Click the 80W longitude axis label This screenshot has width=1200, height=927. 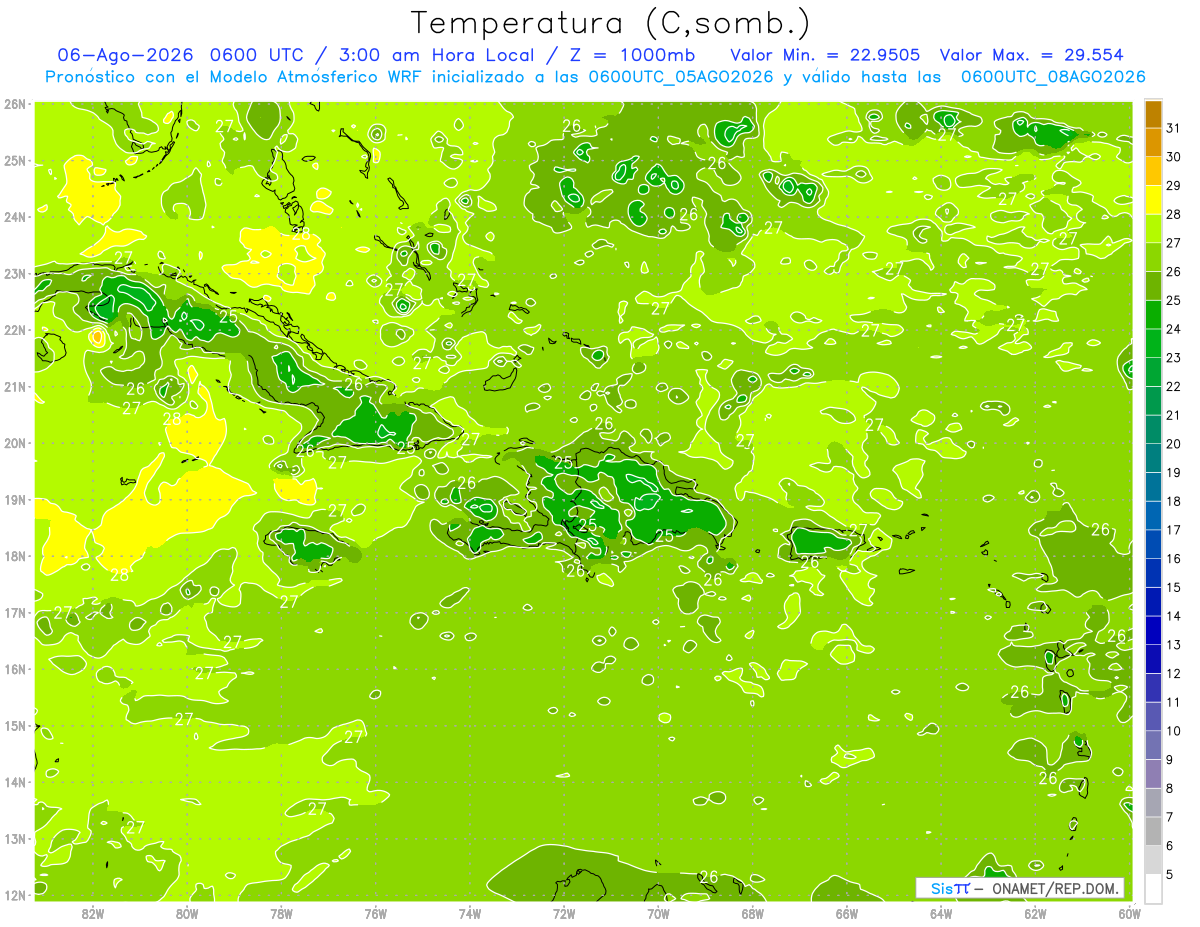click(187, 913)
